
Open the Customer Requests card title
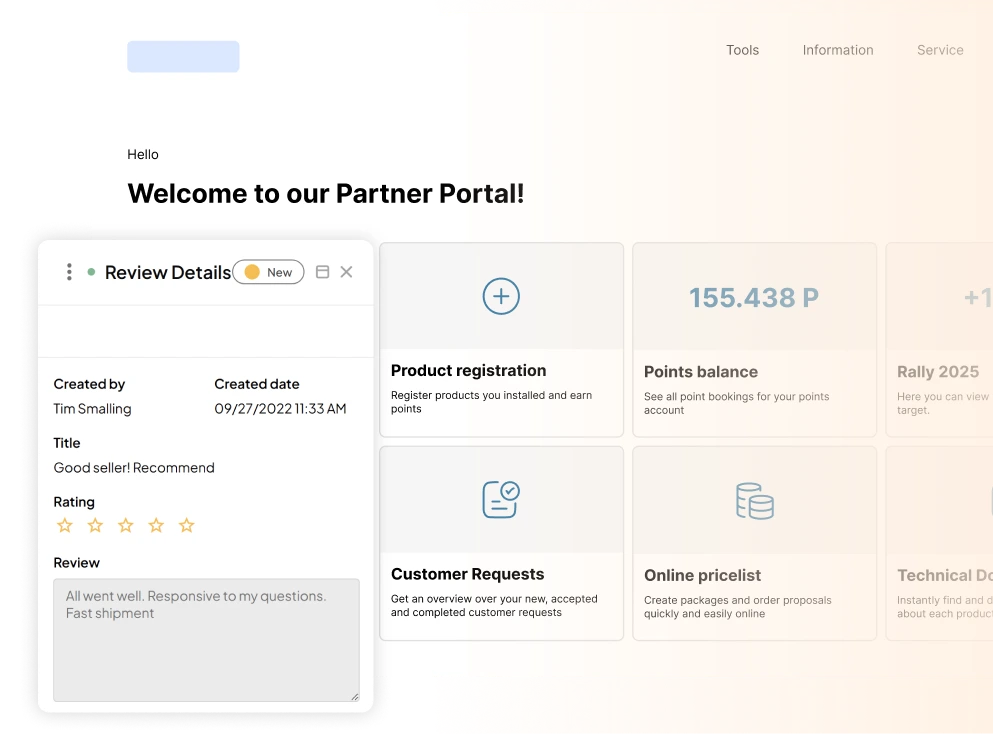pos(467,574)
